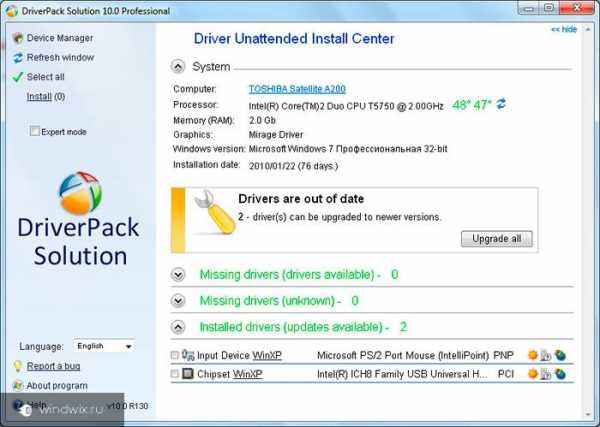Click the scroll up arrow of the scrollbar
The height and width of the screenshot is (427, 600).
[587, 29]
